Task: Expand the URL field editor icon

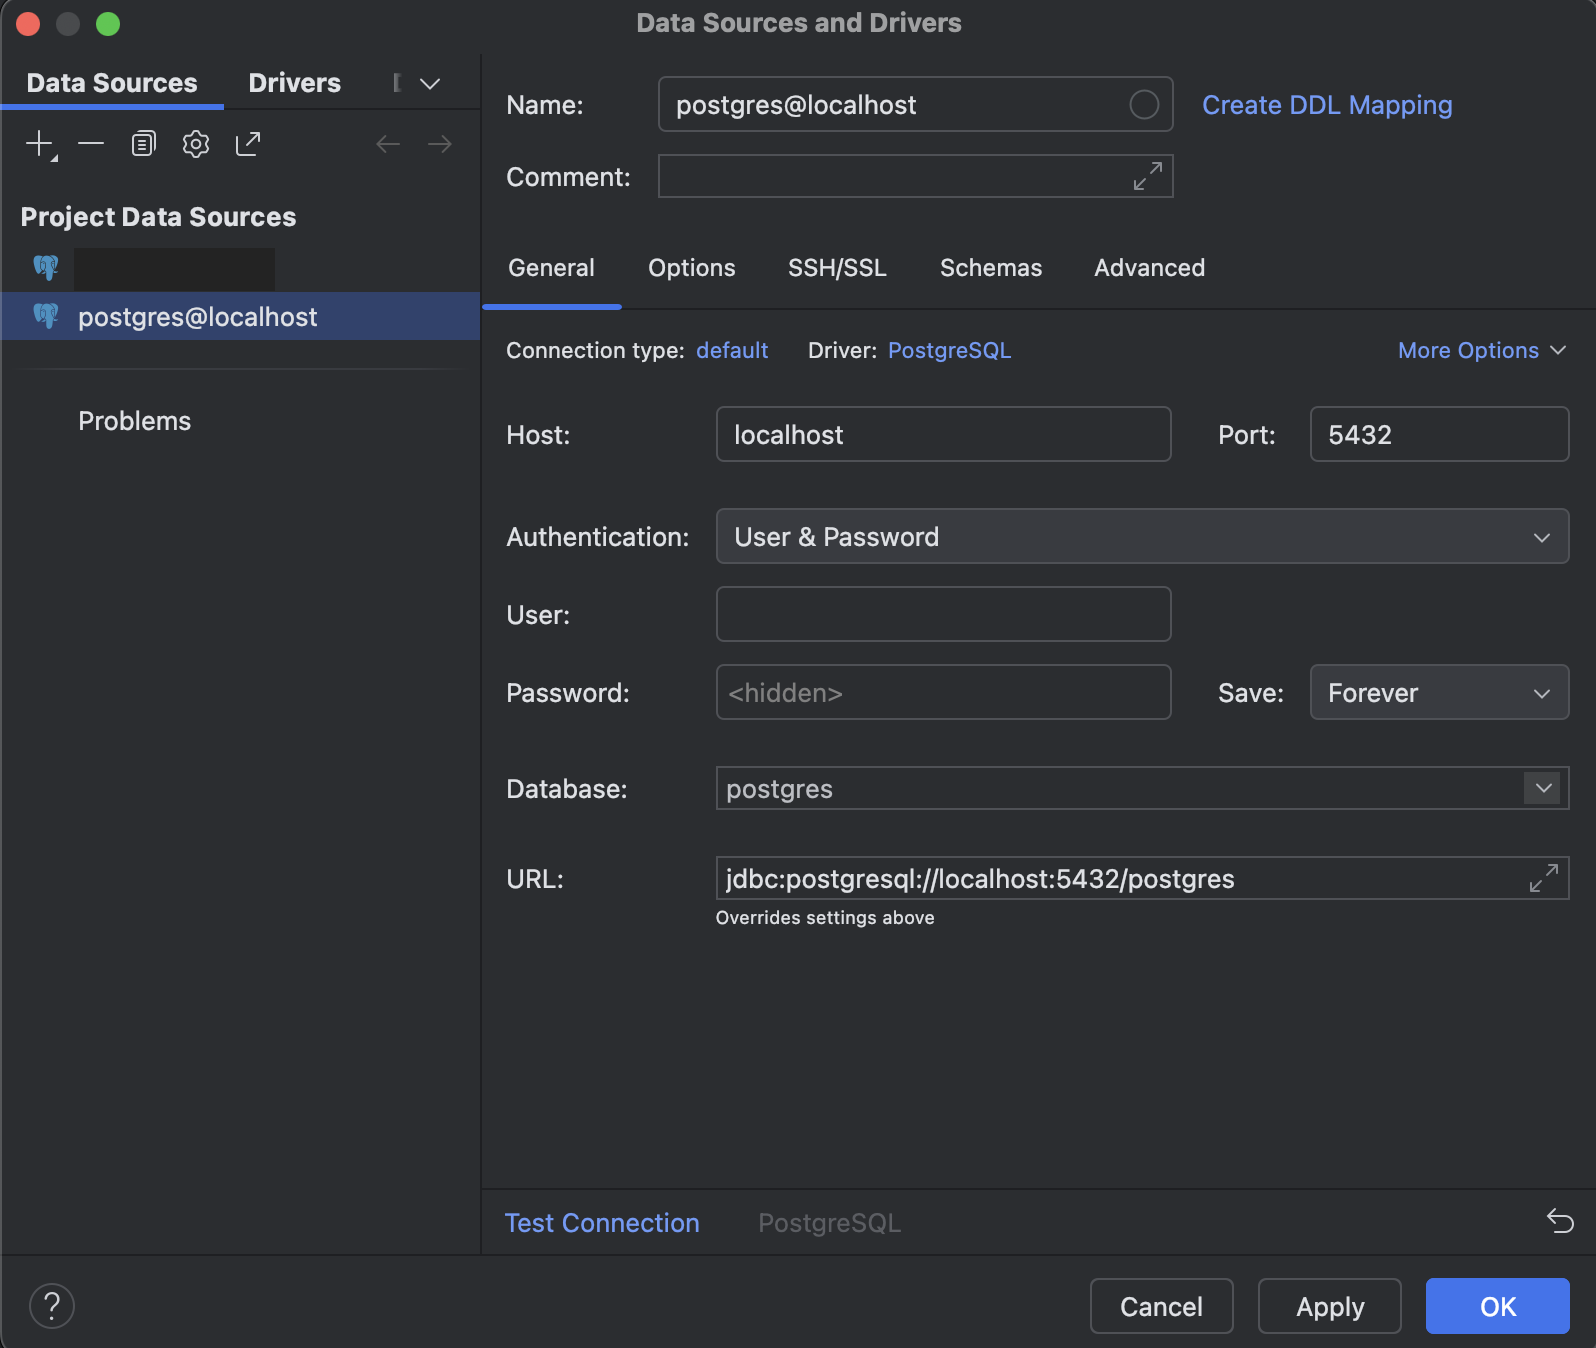Action: tap(1544, 878)
